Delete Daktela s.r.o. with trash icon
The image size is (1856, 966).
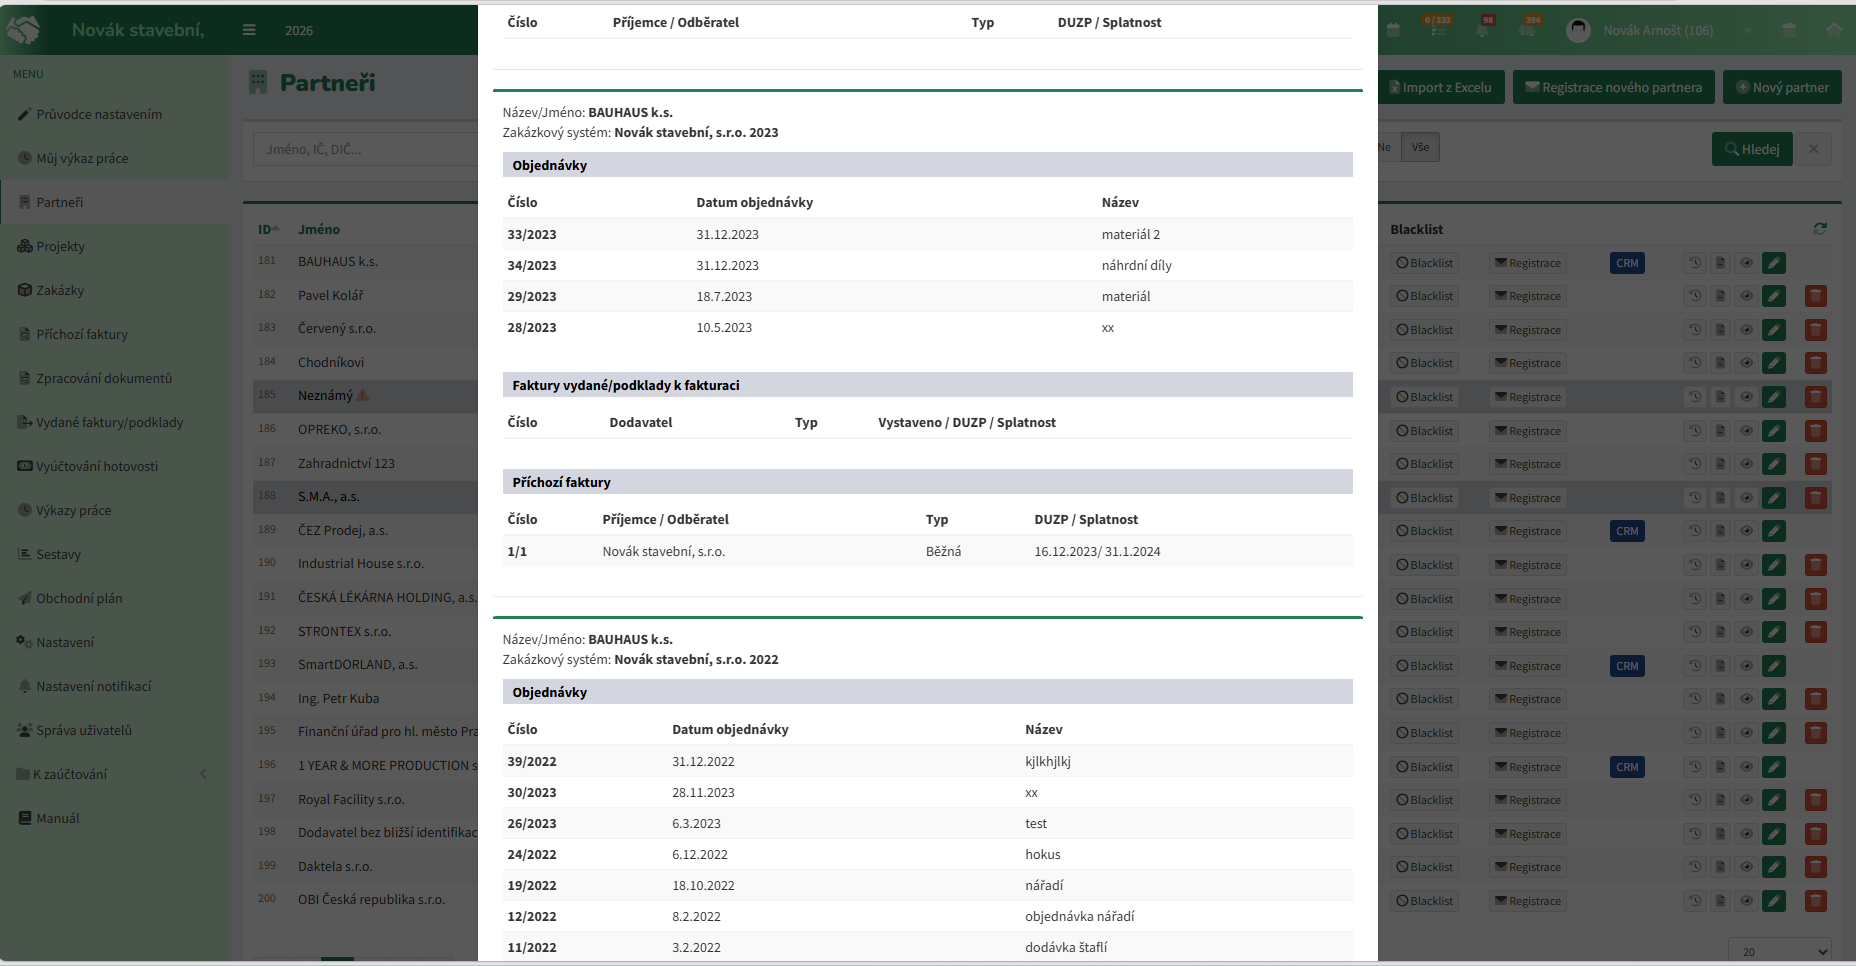coord(1816,867)
